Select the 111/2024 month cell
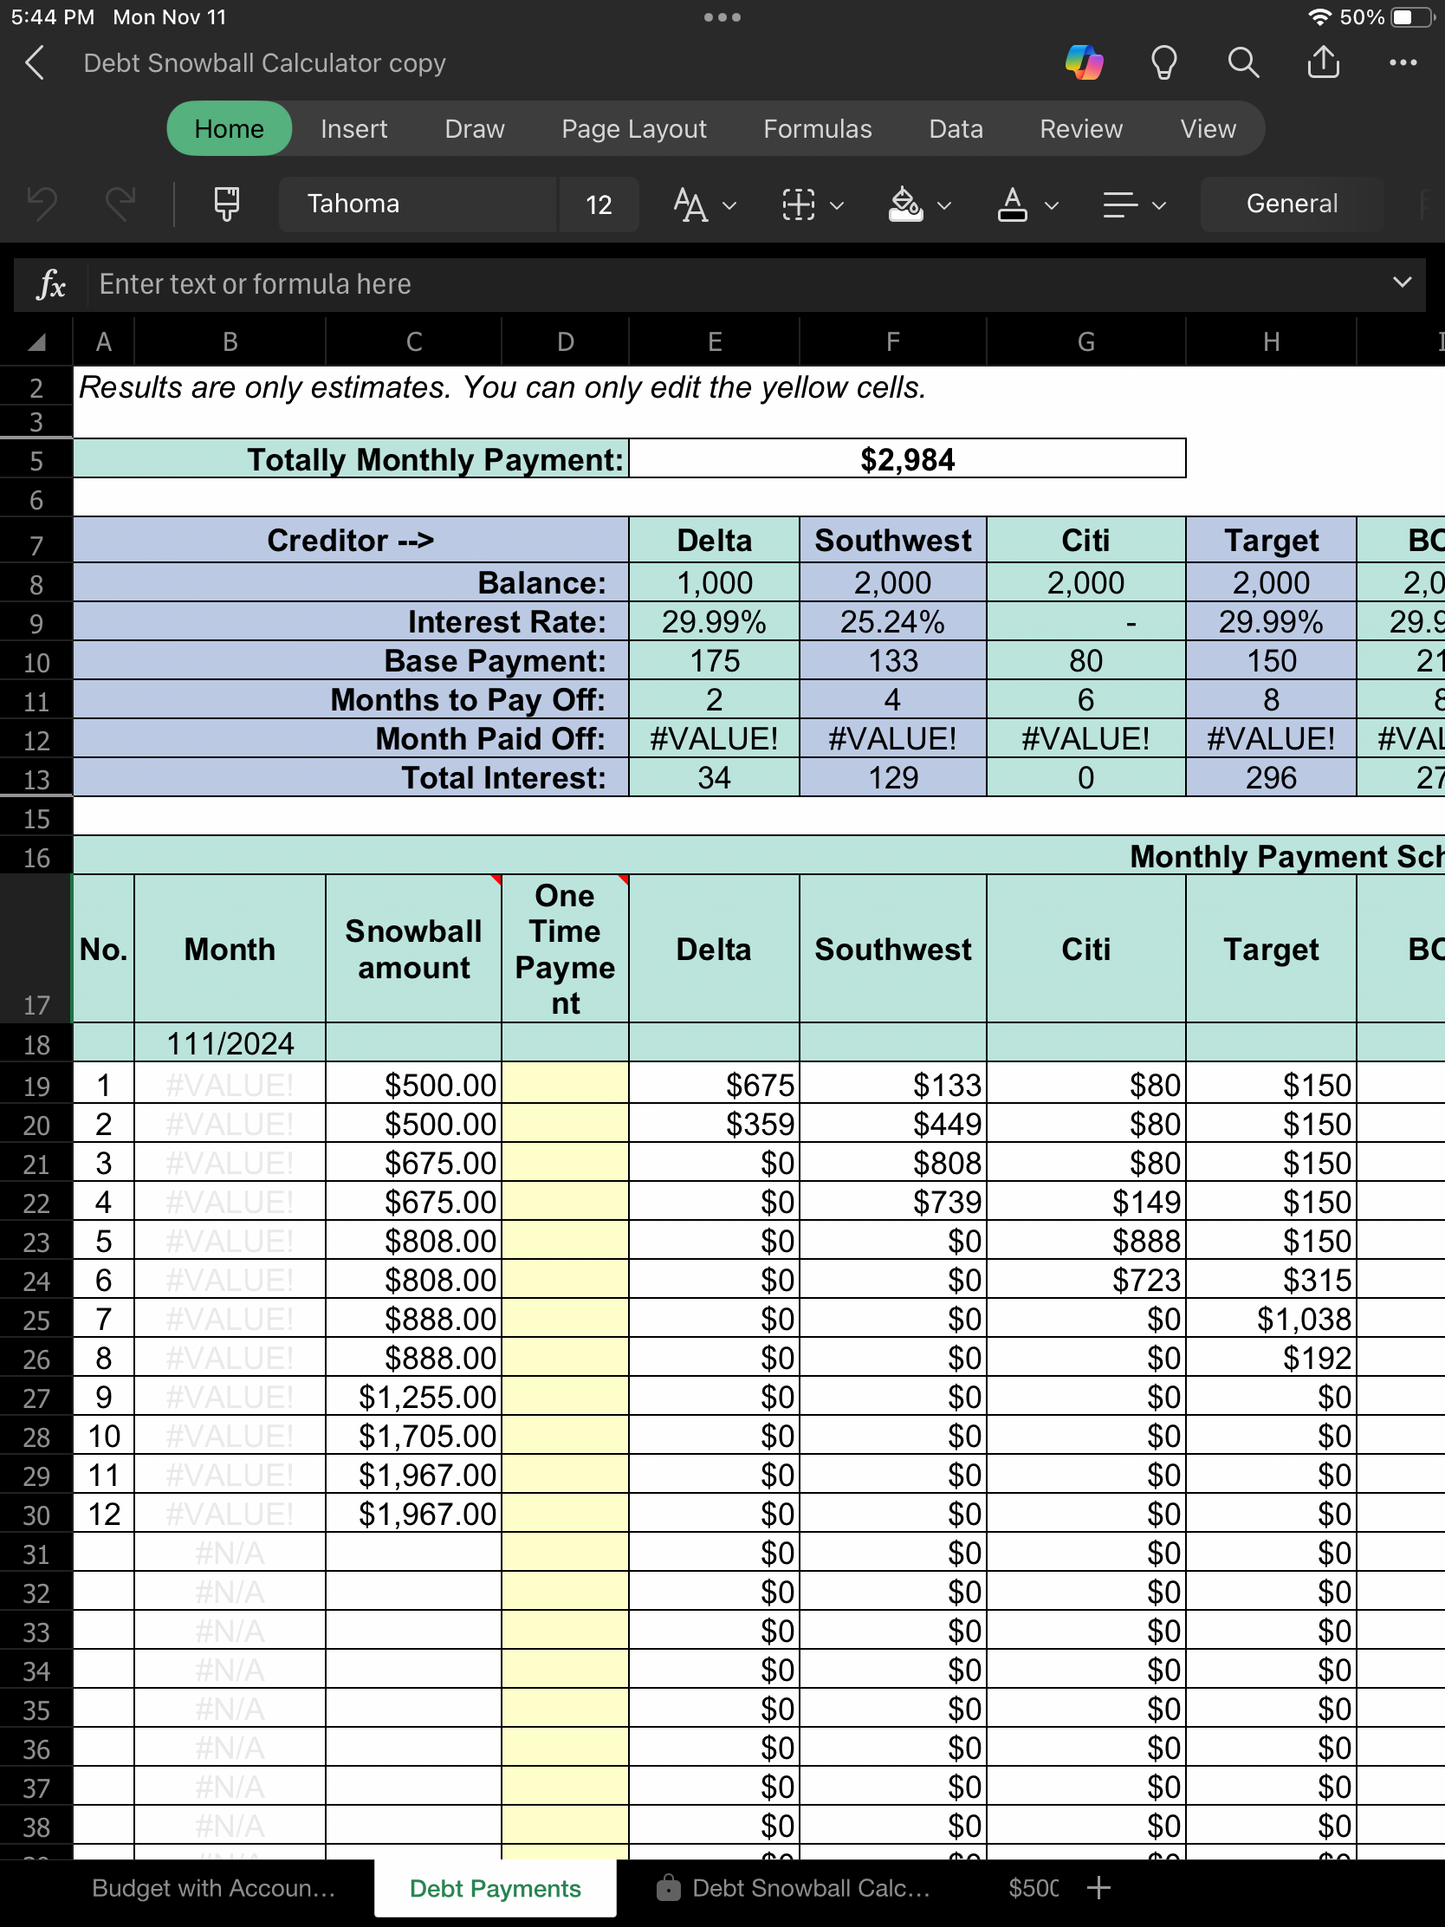Viewport: 1445px width, 1927px height. pyautogui.click(x=230, y=1043)
